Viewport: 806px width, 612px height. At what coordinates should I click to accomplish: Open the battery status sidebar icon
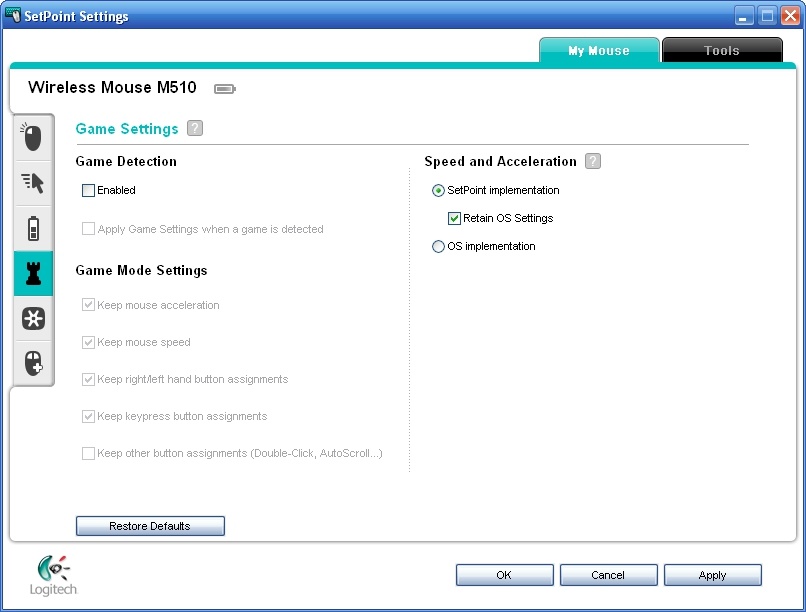click(33, 228)
